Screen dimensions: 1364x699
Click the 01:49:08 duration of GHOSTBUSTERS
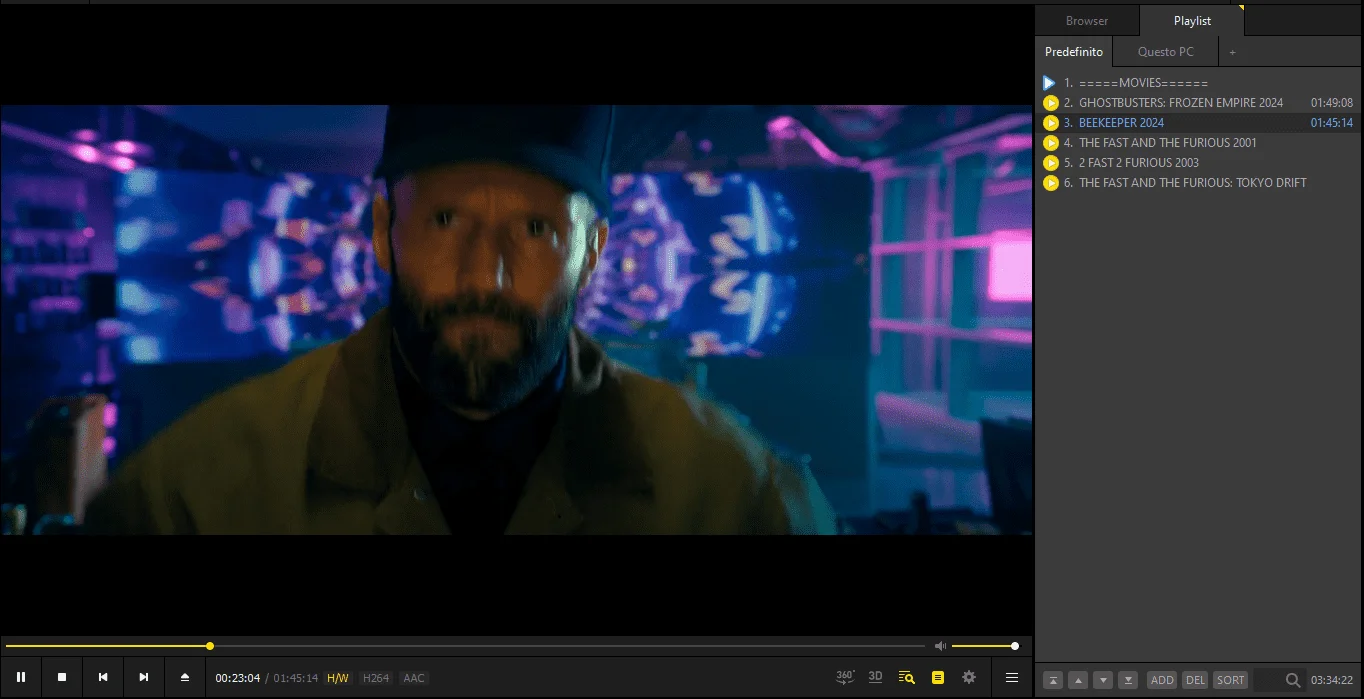1332,103
